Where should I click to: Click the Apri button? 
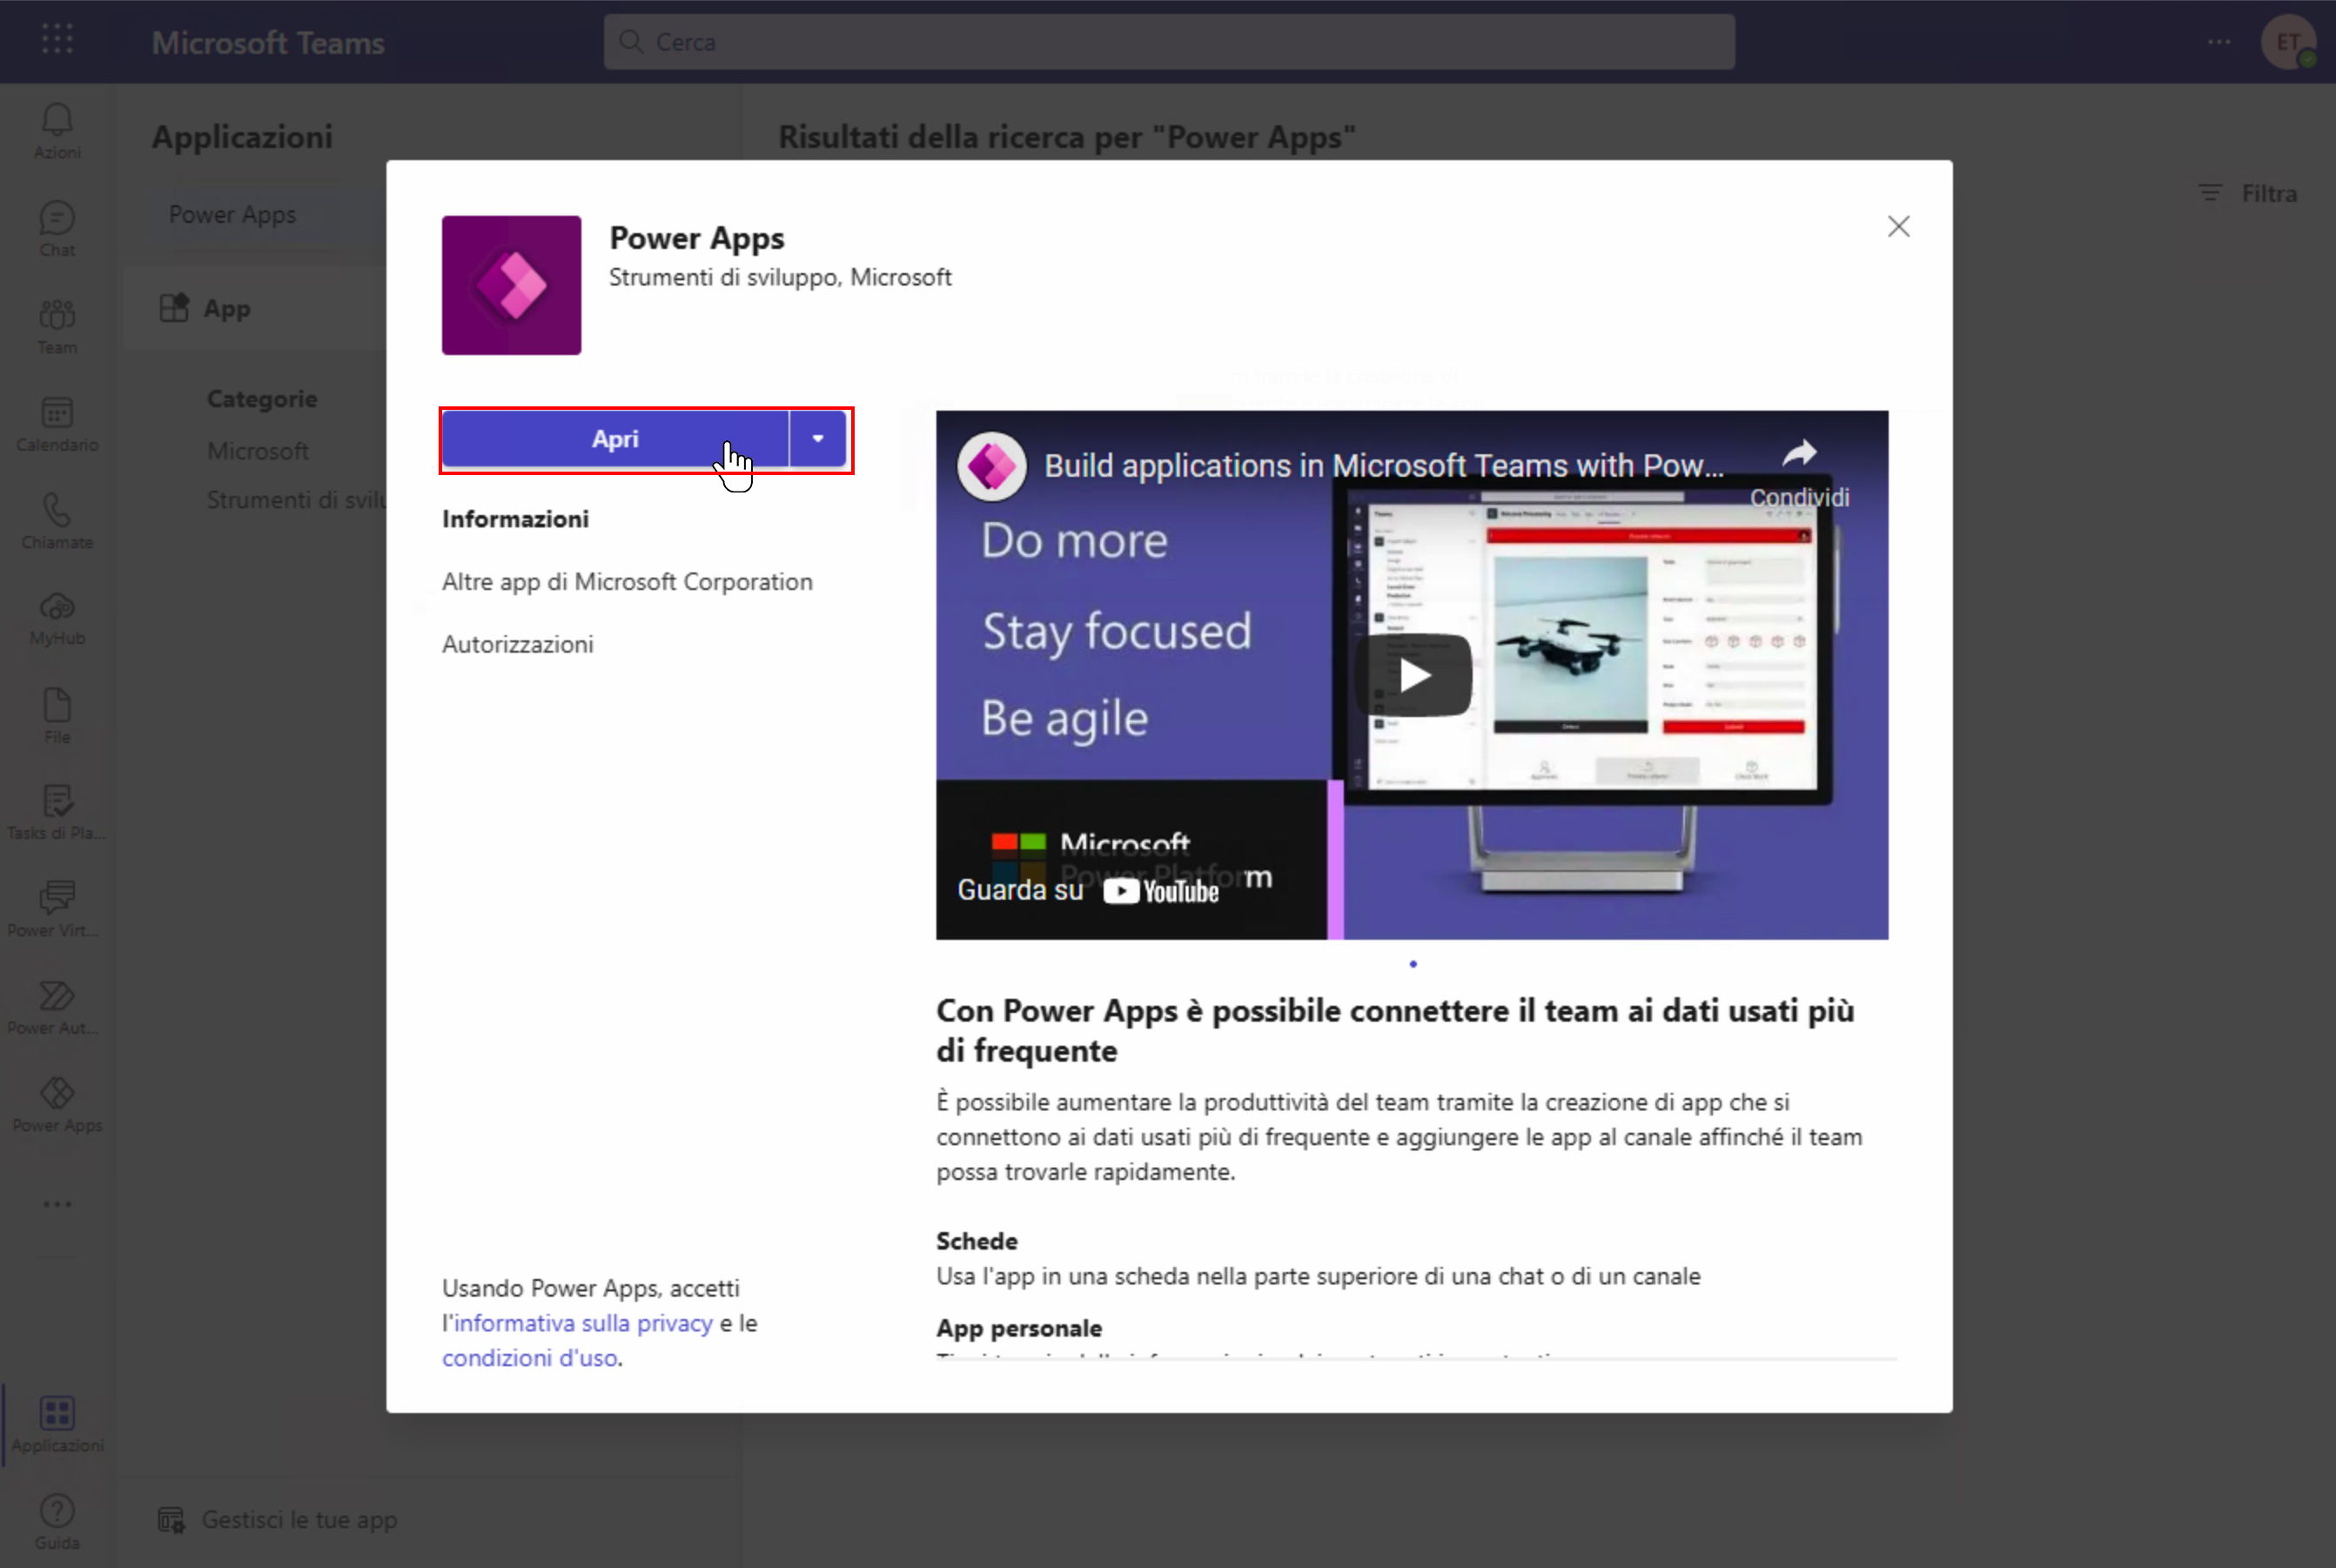click(x=615, y=439)
